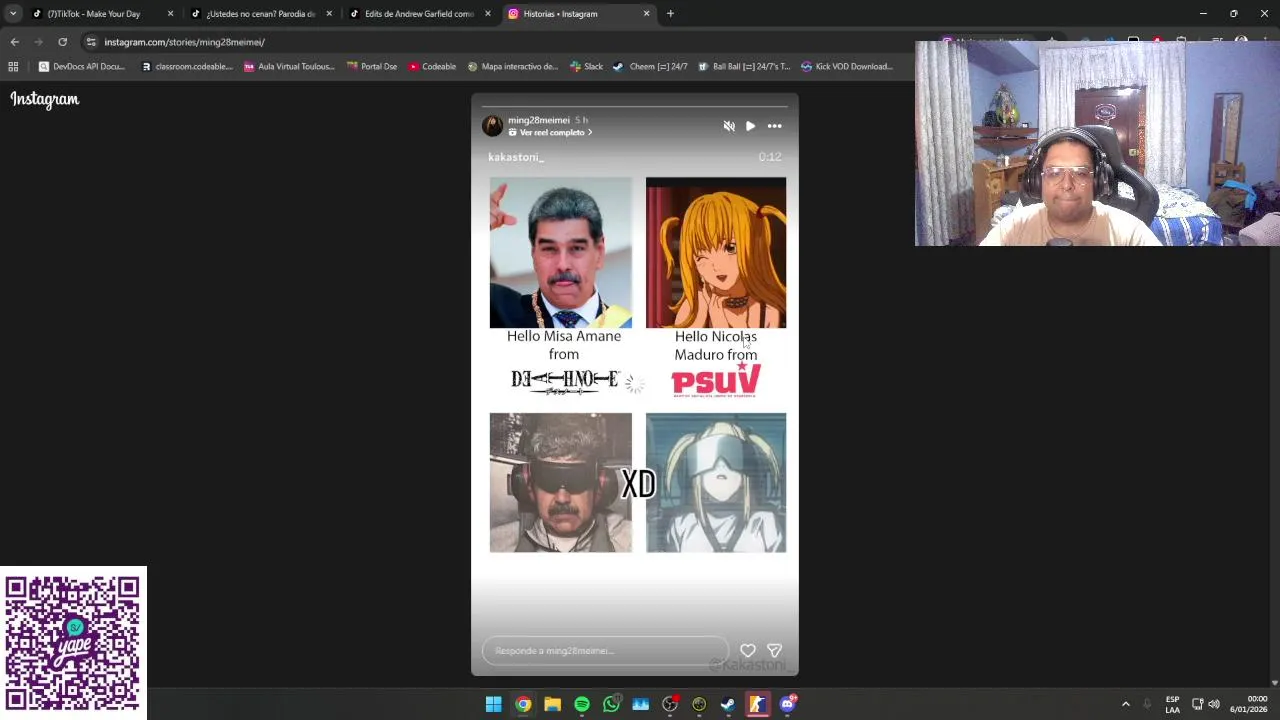Share the story via paper plane icon

(774, 651)
